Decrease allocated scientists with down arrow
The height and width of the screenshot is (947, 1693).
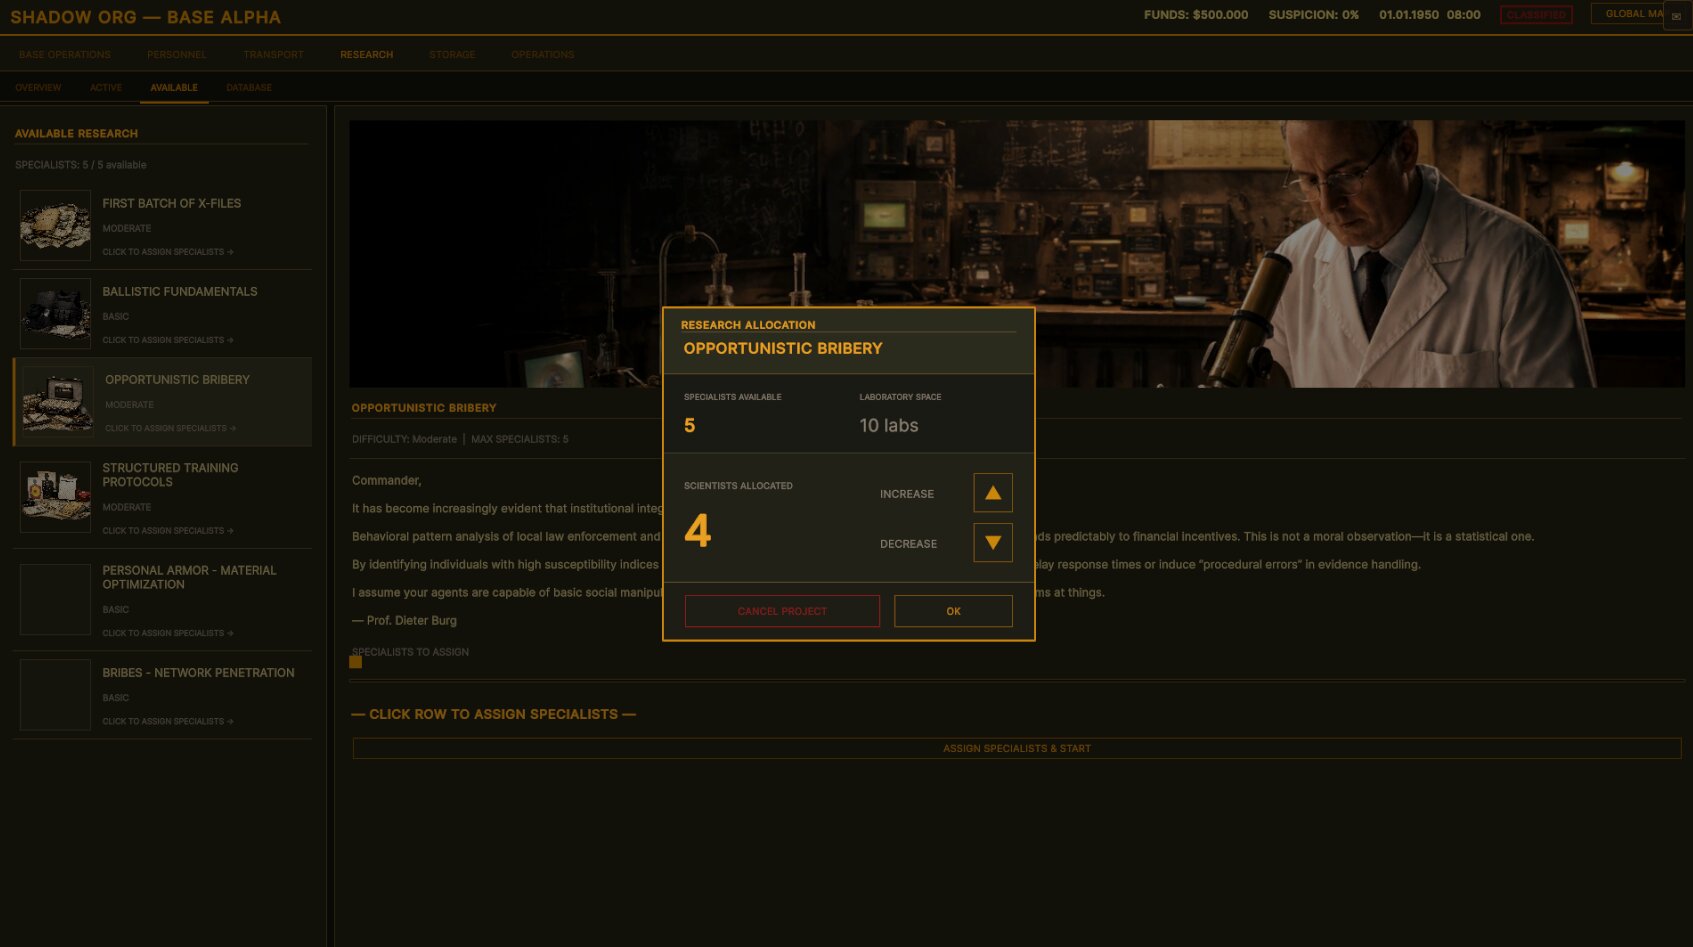point(992,543)
